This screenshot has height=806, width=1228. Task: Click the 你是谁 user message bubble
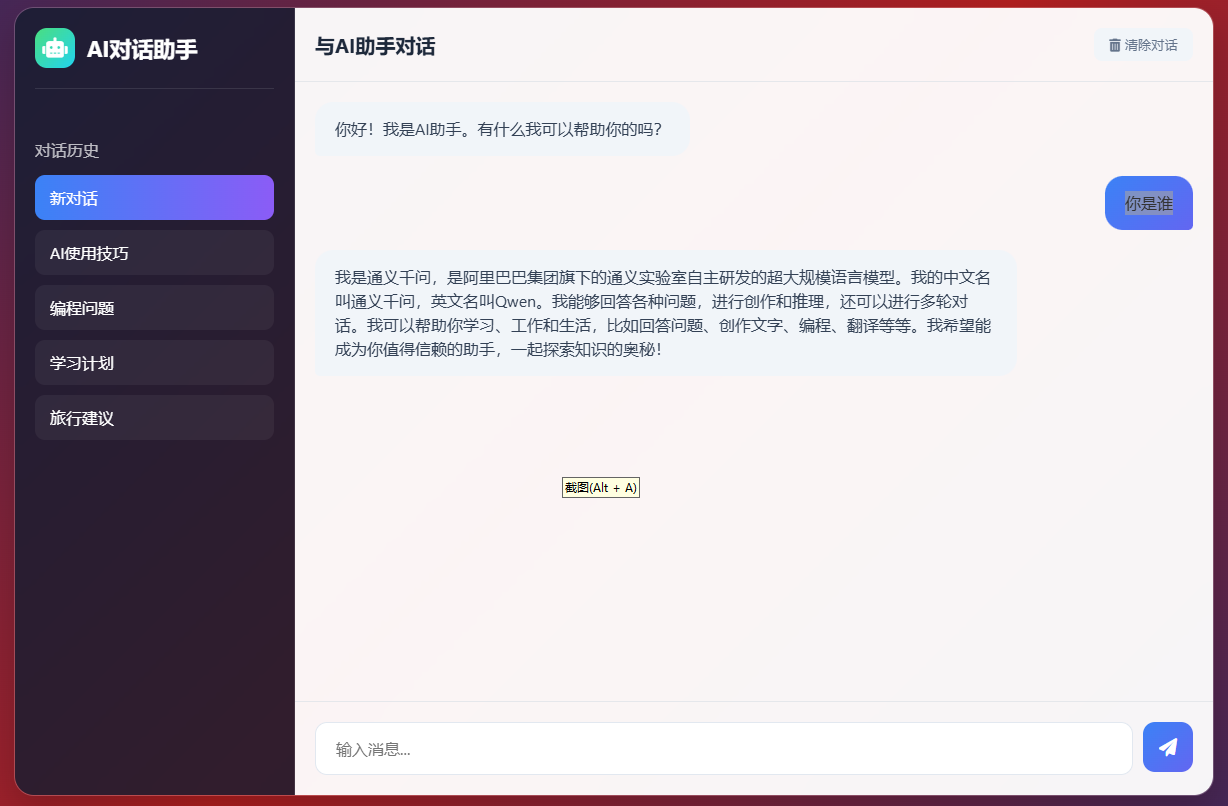click(1149, 203)
